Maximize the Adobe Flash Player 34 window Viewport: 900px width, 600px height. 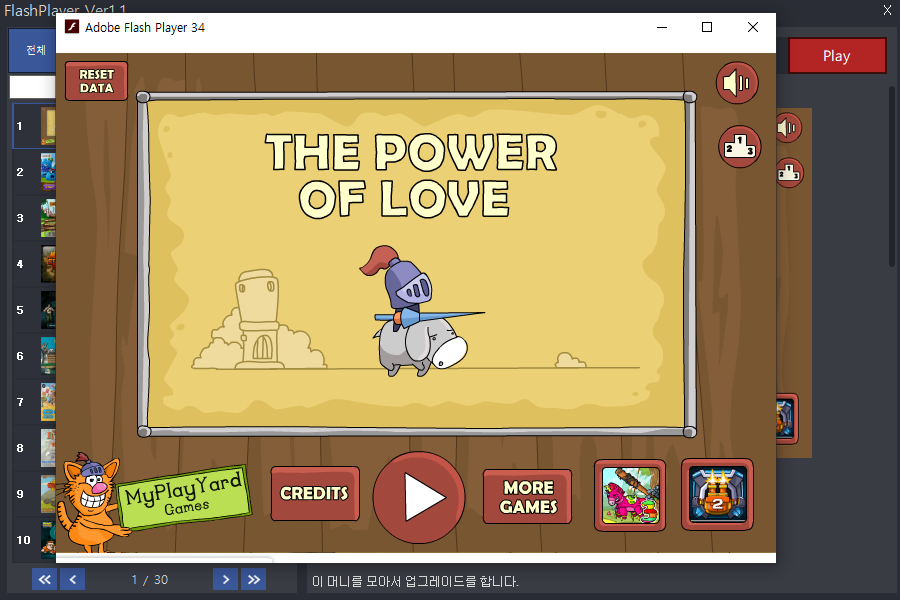(x=707, y=27)
